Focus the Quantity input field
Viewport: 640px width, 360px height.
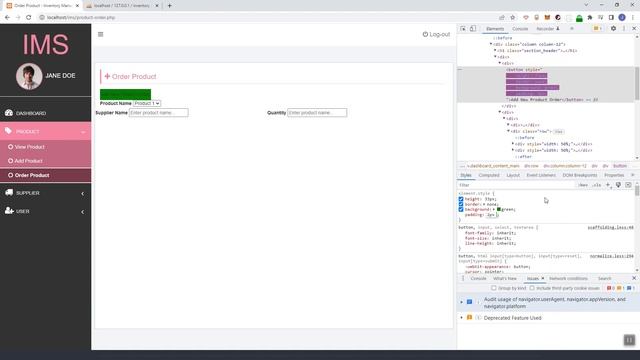pyautogui.click(x=317, y=113)
